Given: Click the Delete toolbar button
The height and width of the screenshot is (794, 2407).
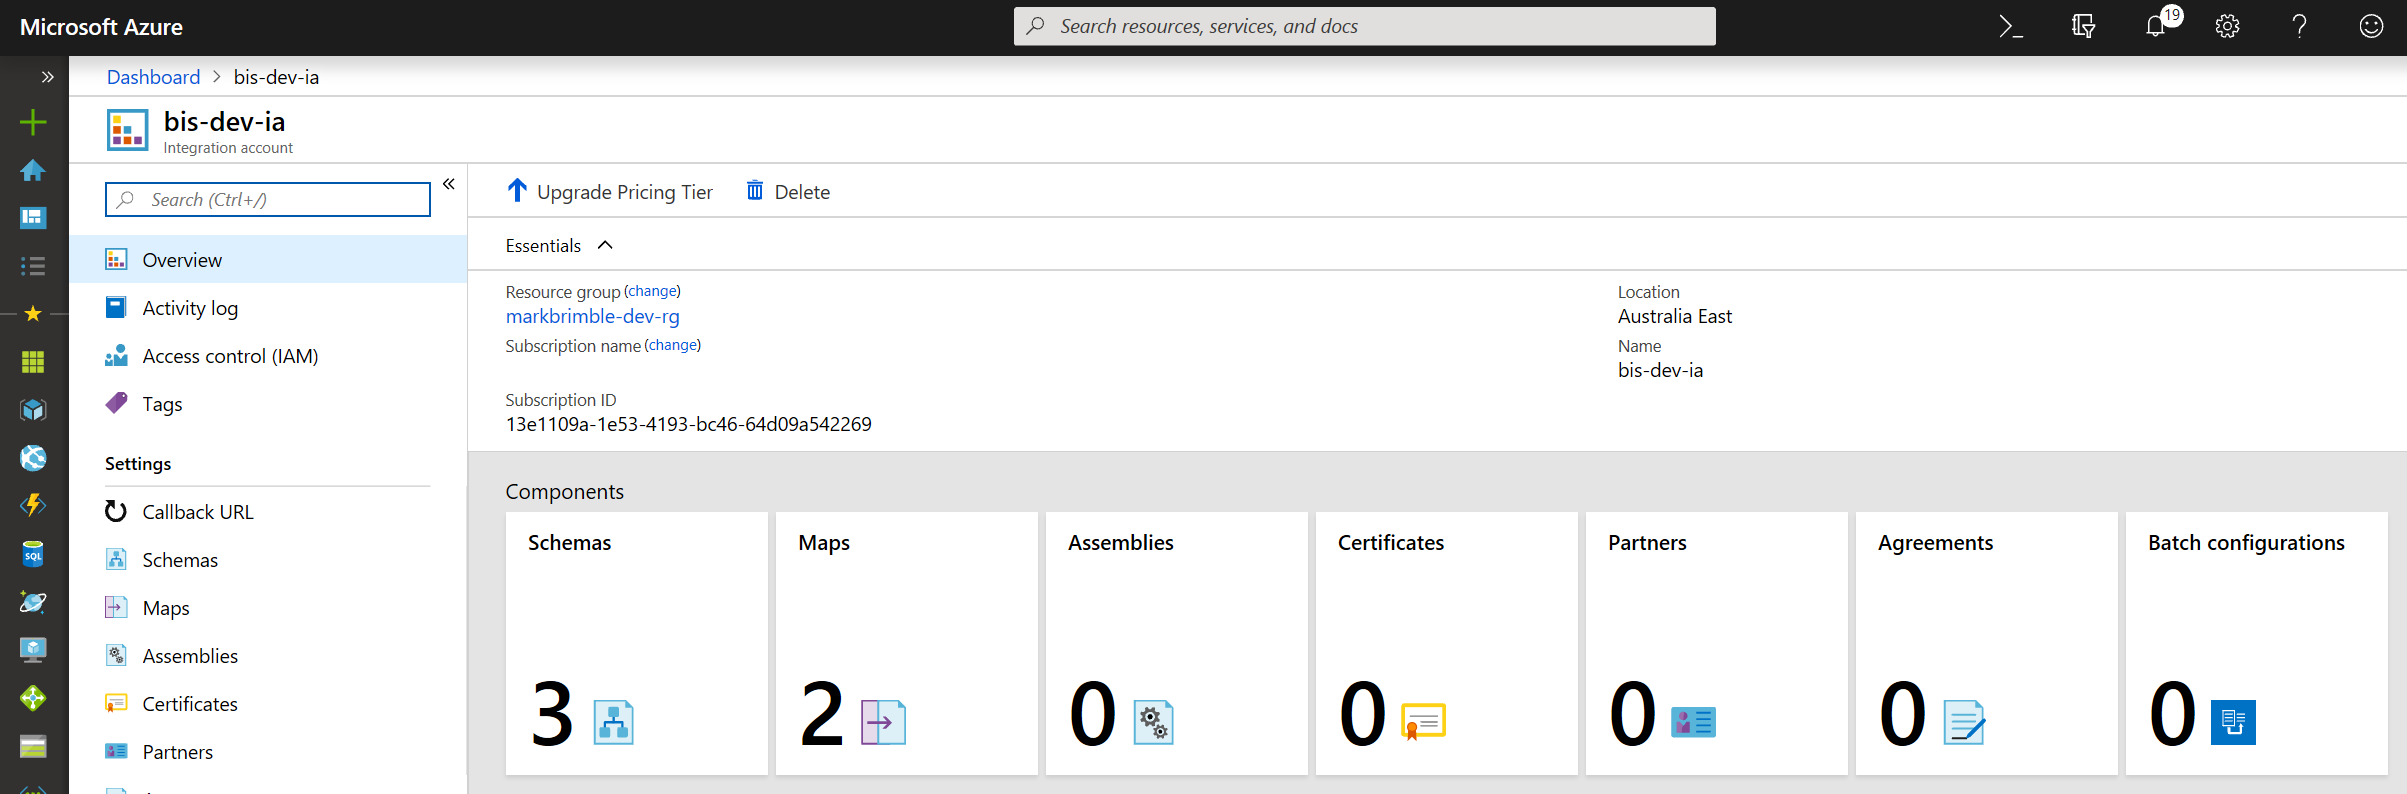Looking at the screenshot, I should 788,191.
